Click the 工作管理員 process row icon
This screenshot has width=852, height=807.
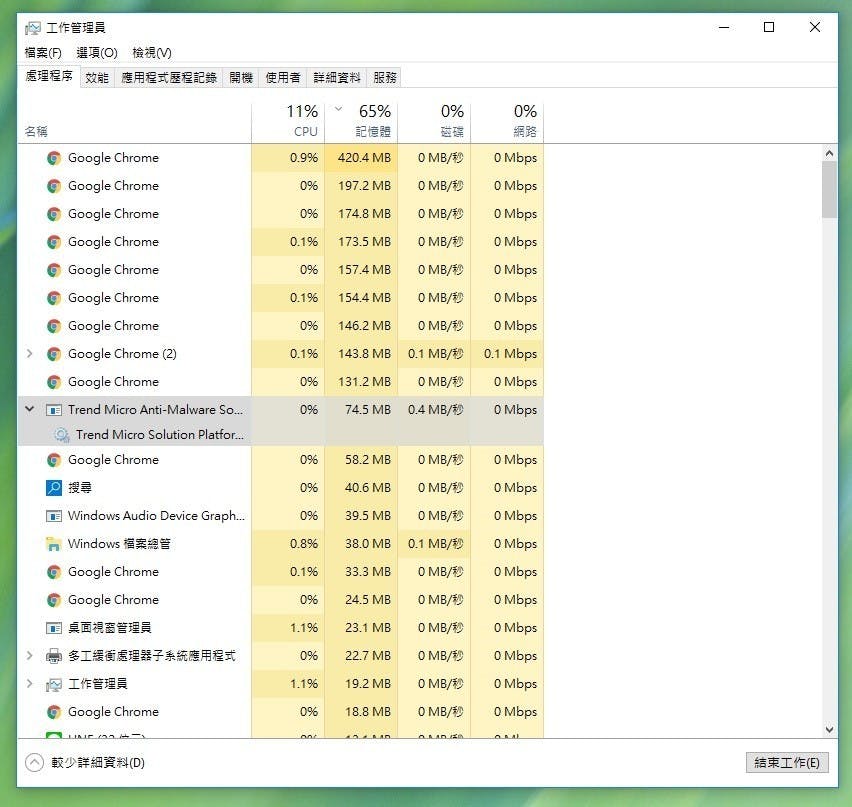tap(54, 684)
